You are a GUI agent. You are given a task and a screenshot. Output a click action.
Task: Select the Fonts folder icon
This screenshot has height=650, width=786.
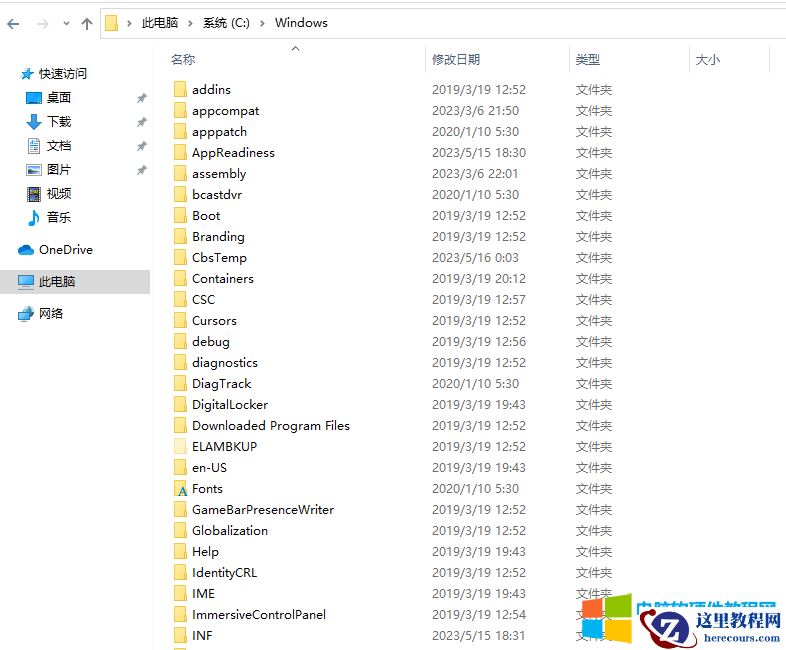coord(180,489)
